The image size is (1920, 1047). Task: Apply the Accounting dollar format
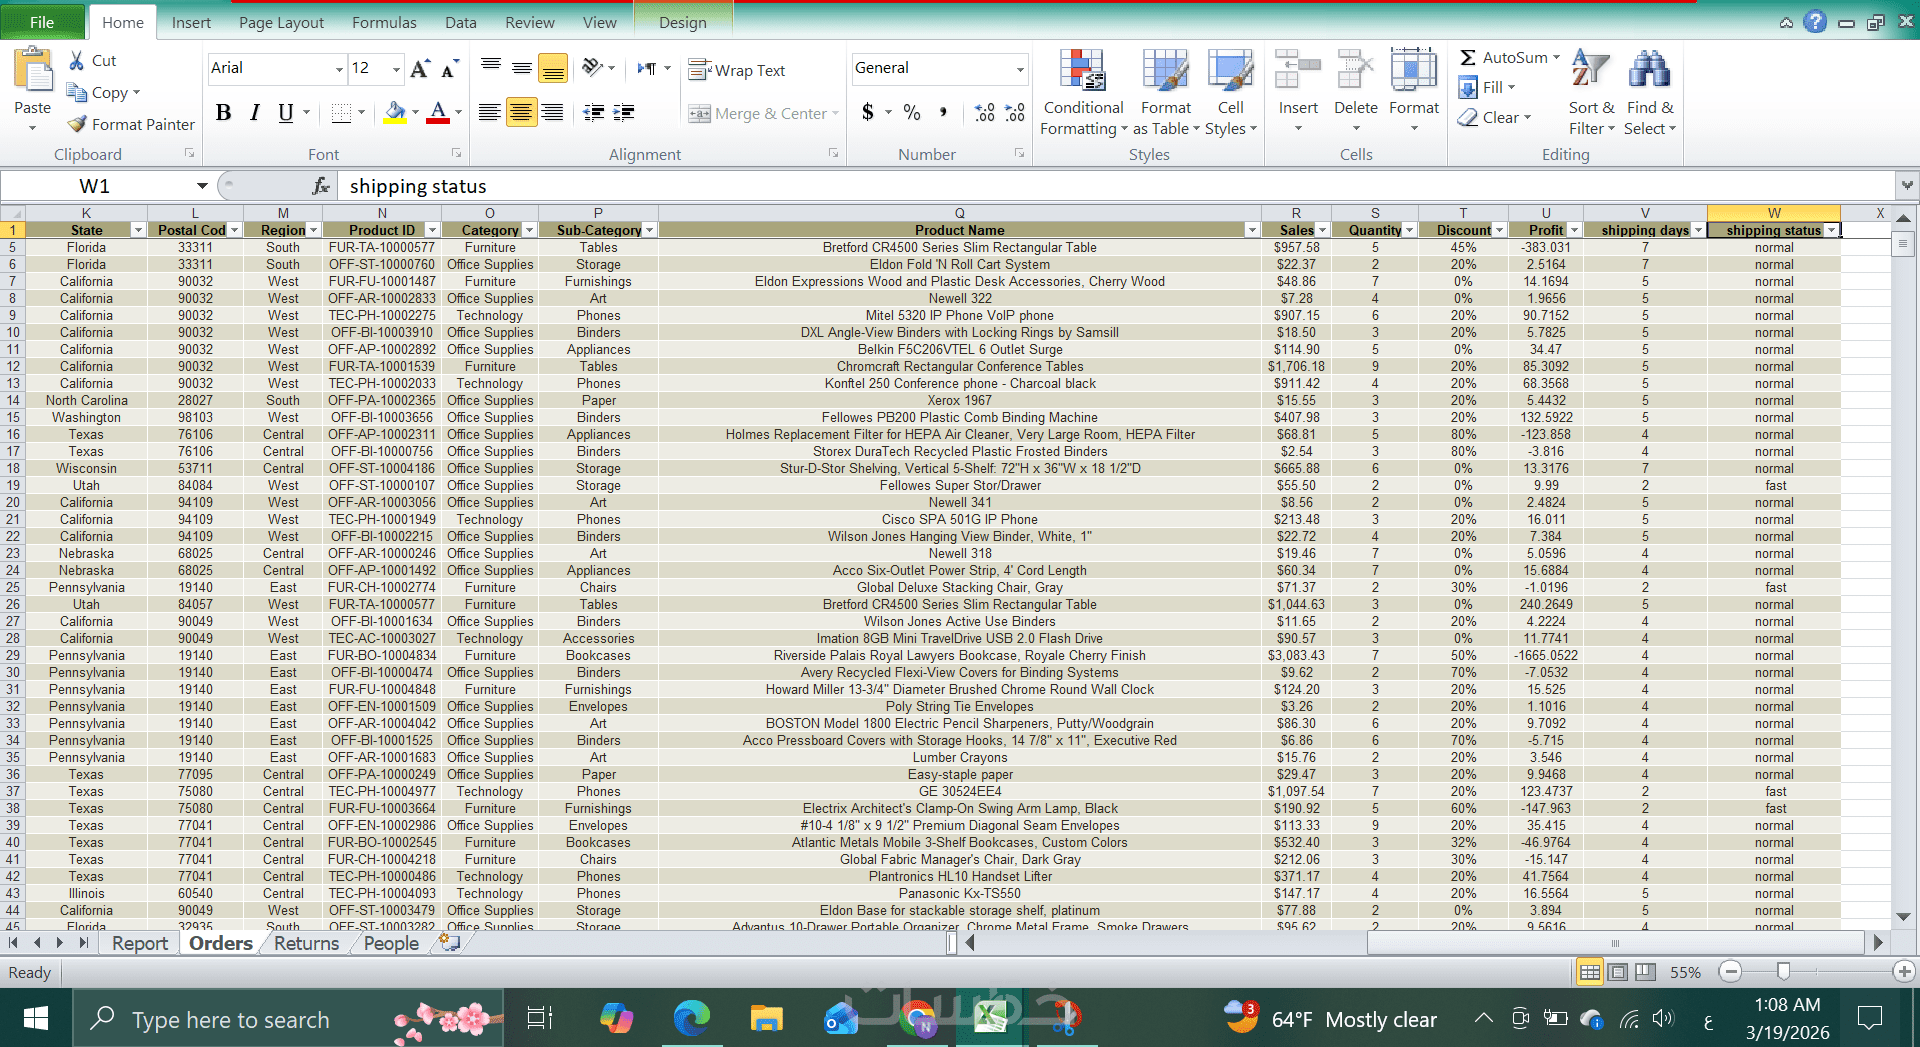pos(868,112)
